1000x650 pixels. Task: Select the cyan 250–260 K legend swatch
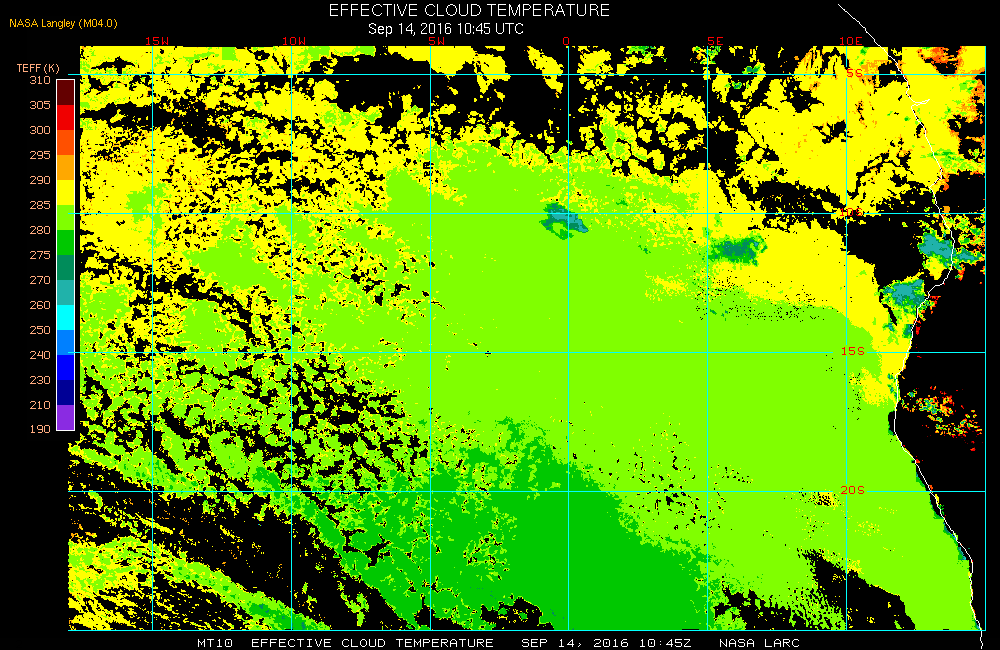(65, 317)
